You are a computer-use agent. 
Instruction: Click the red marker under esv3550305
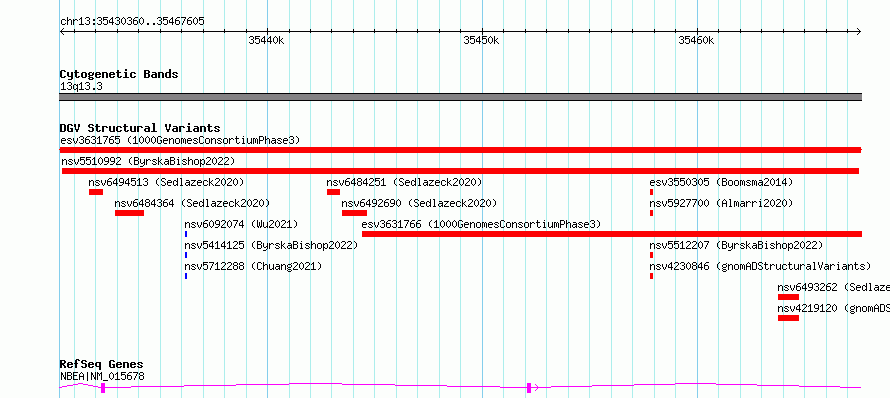point(652,192)
